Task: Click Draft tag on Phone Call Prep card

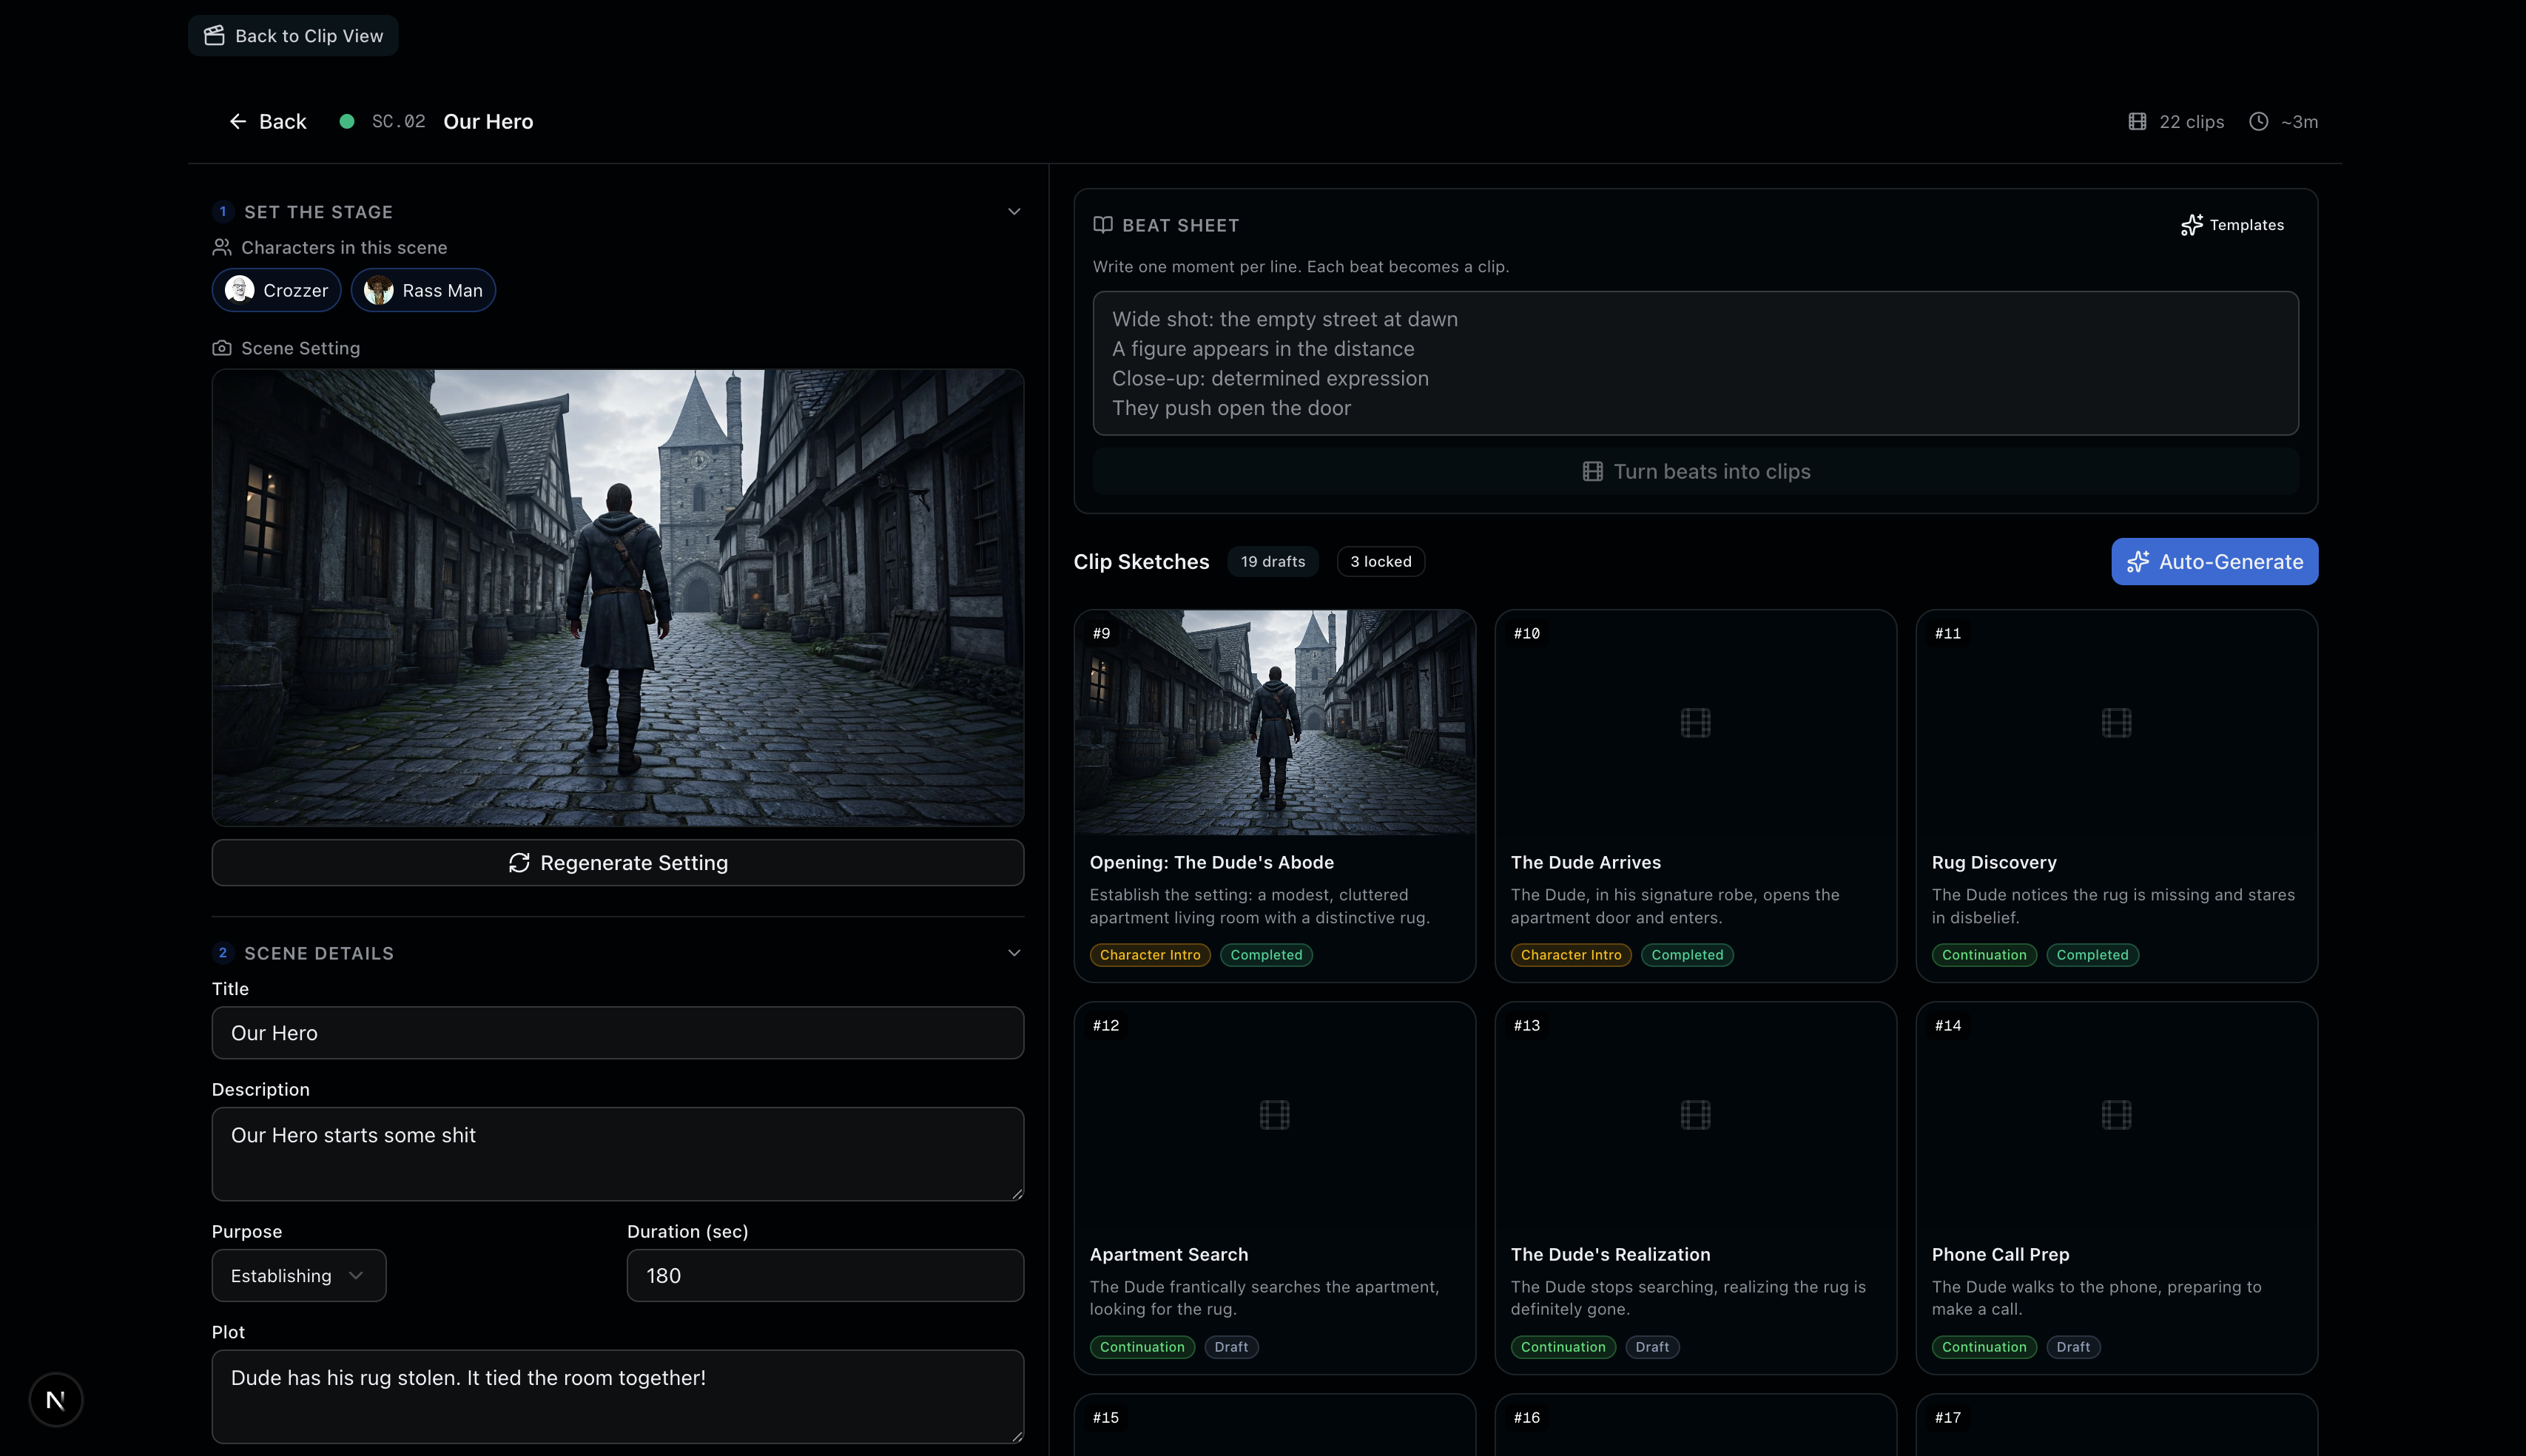Action: [x=2073, y=1347]
